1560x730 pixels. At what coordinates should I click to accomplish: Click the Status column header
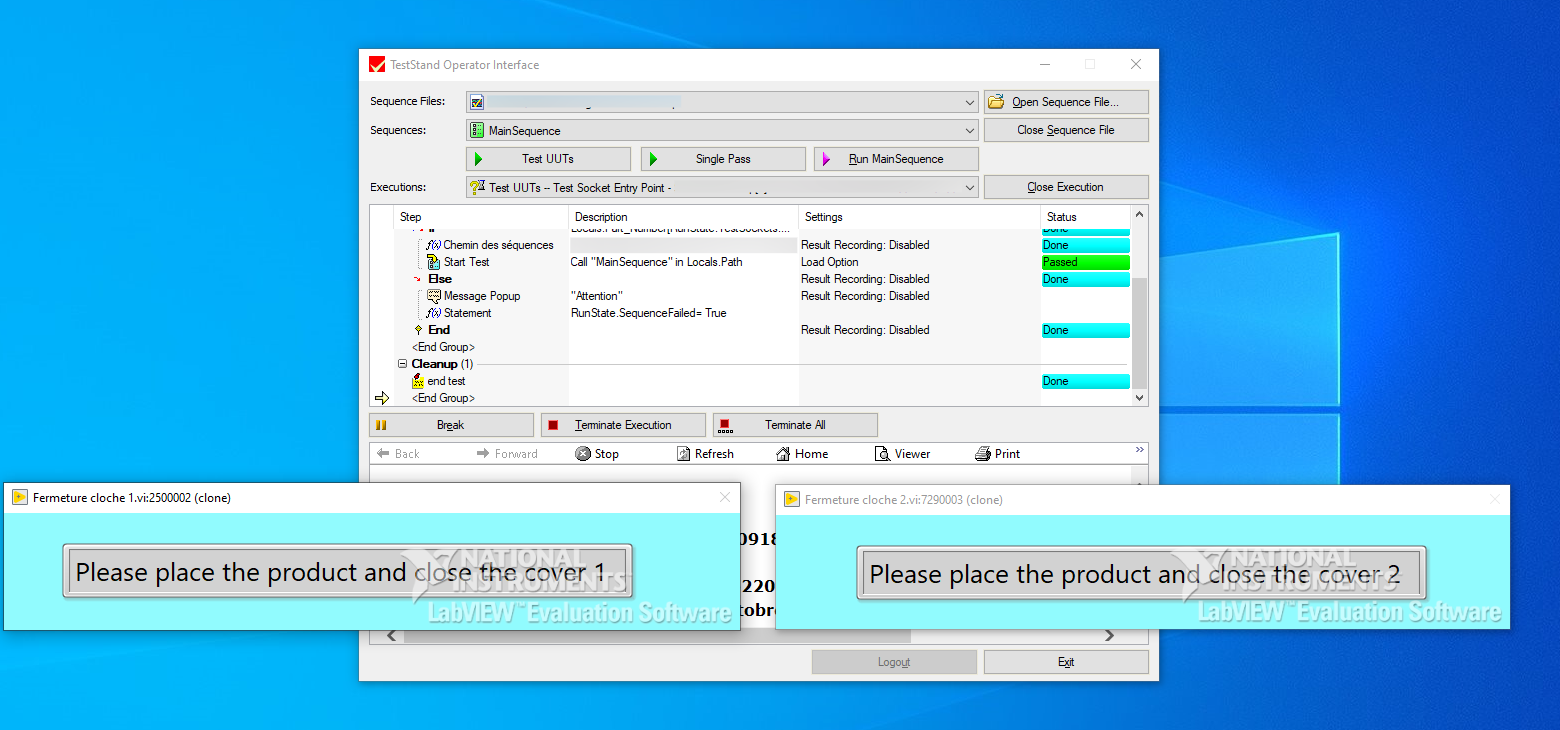[1061, 217]
